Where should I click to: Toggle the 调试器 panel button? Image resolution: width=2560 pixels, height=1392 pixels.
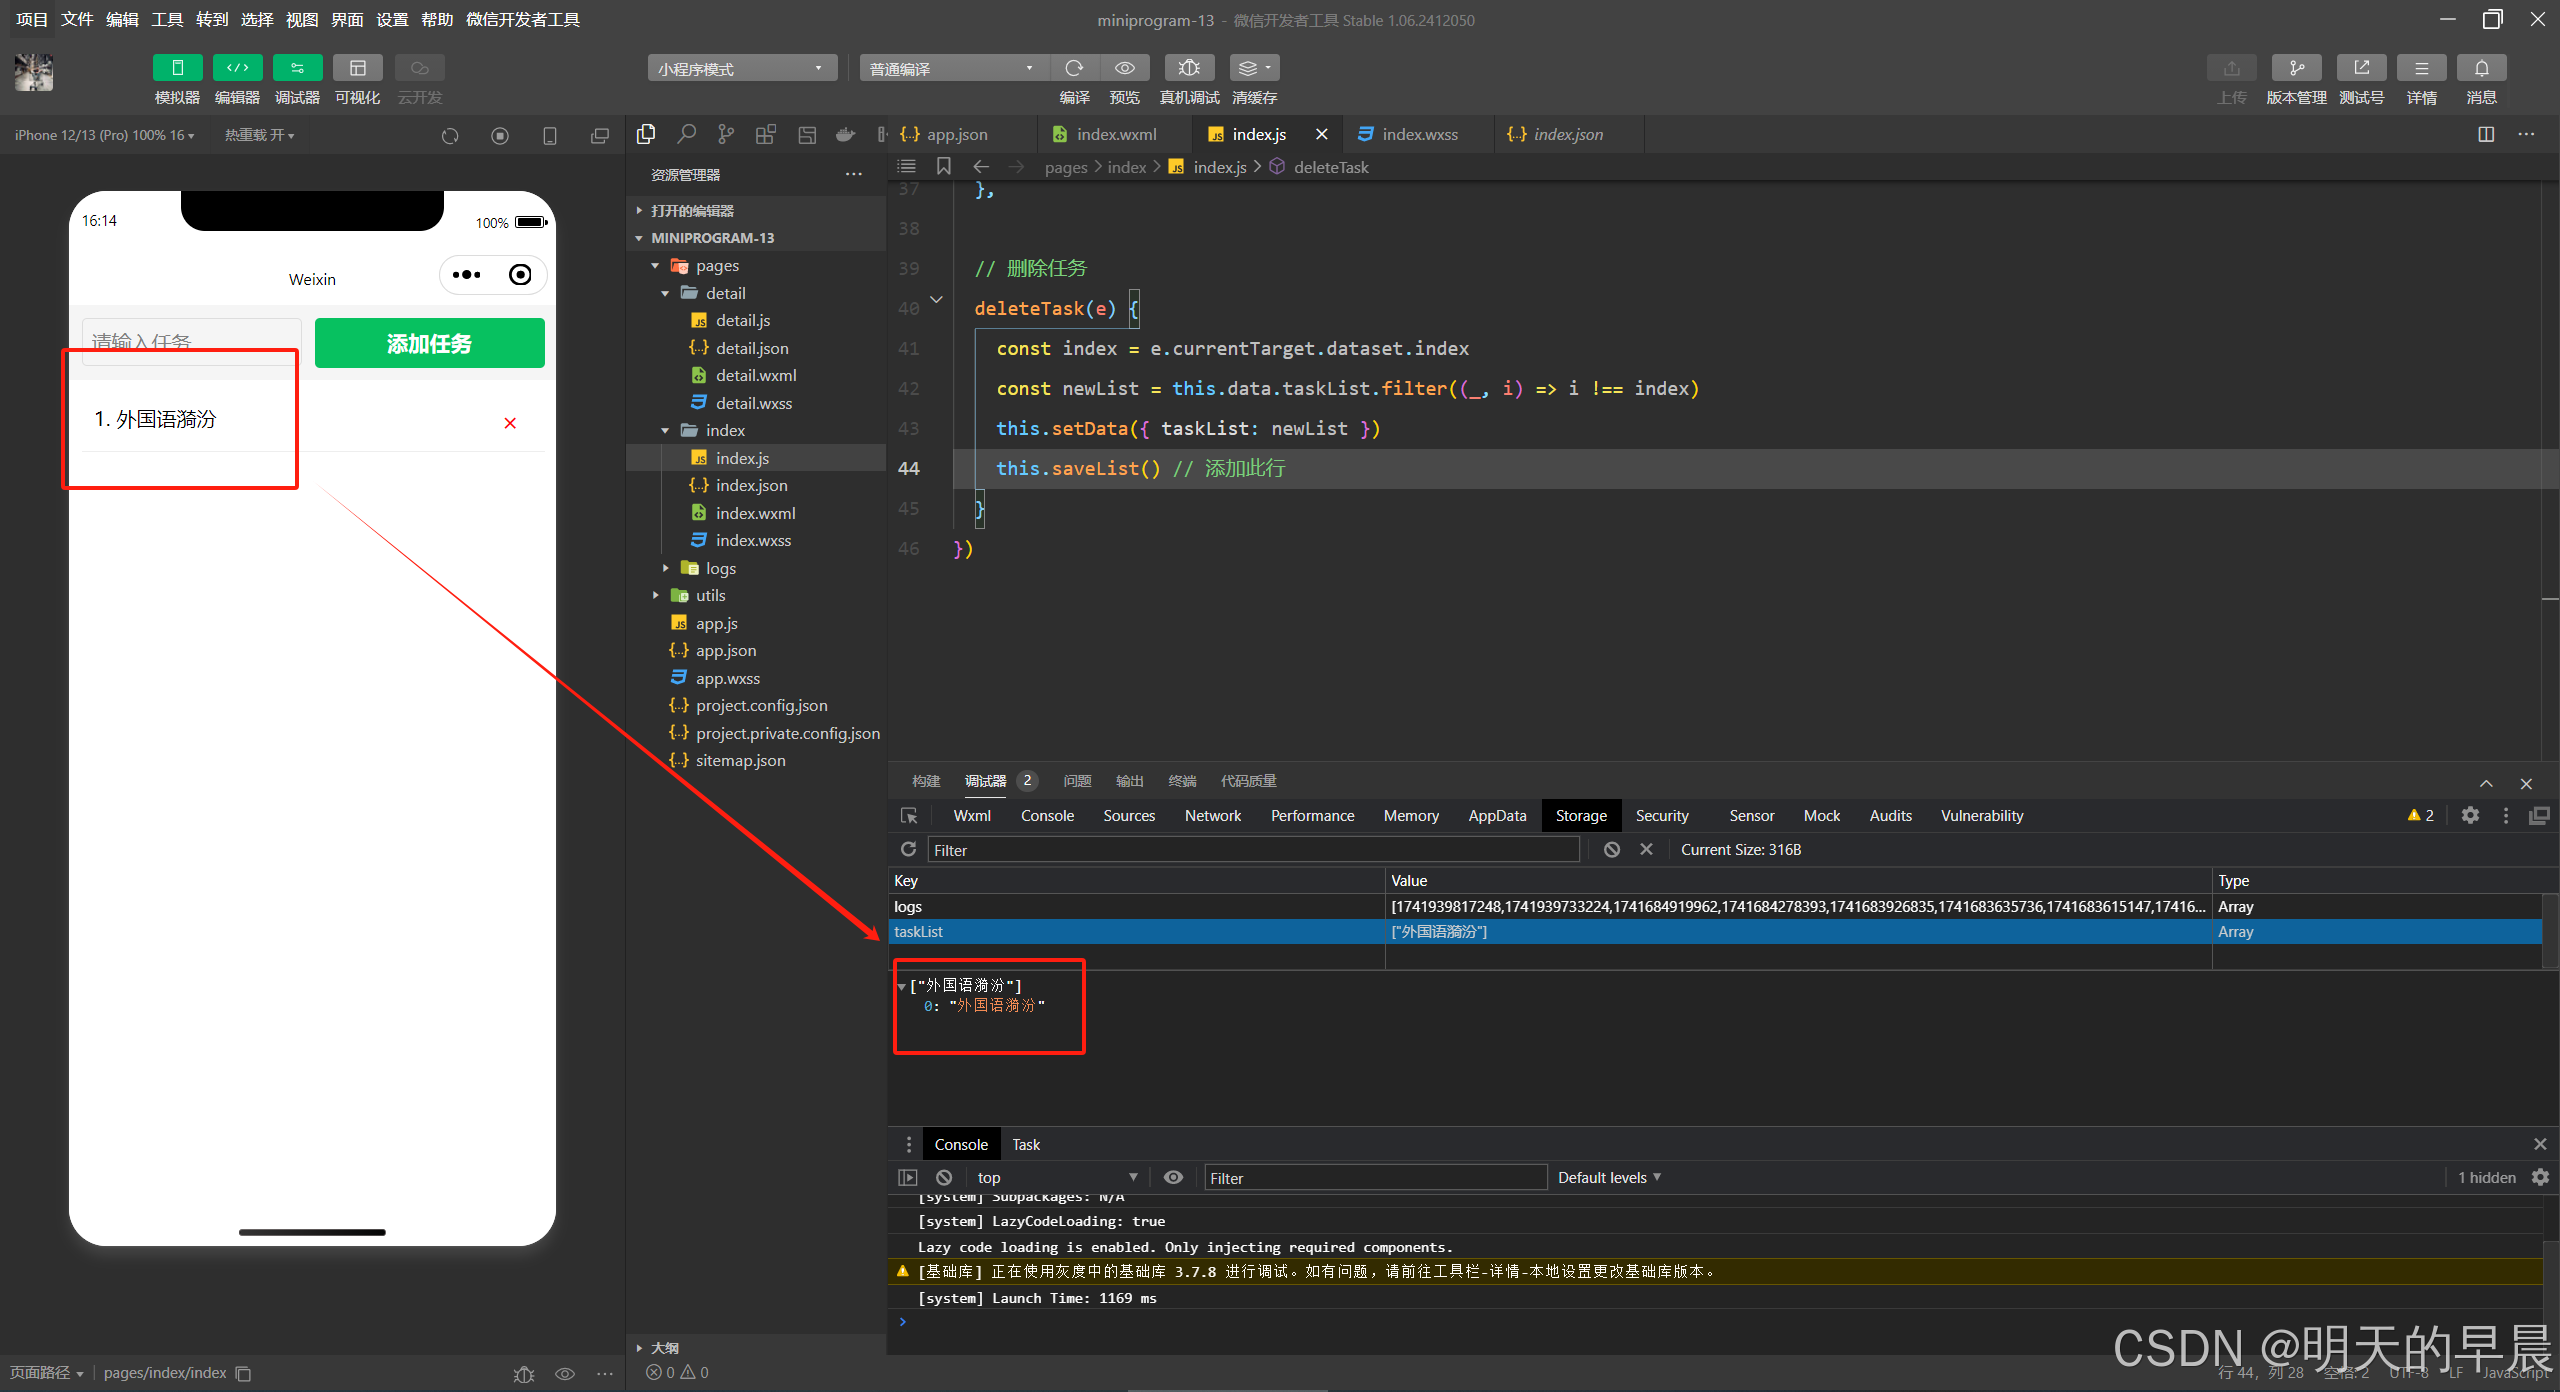pos(297,68)
